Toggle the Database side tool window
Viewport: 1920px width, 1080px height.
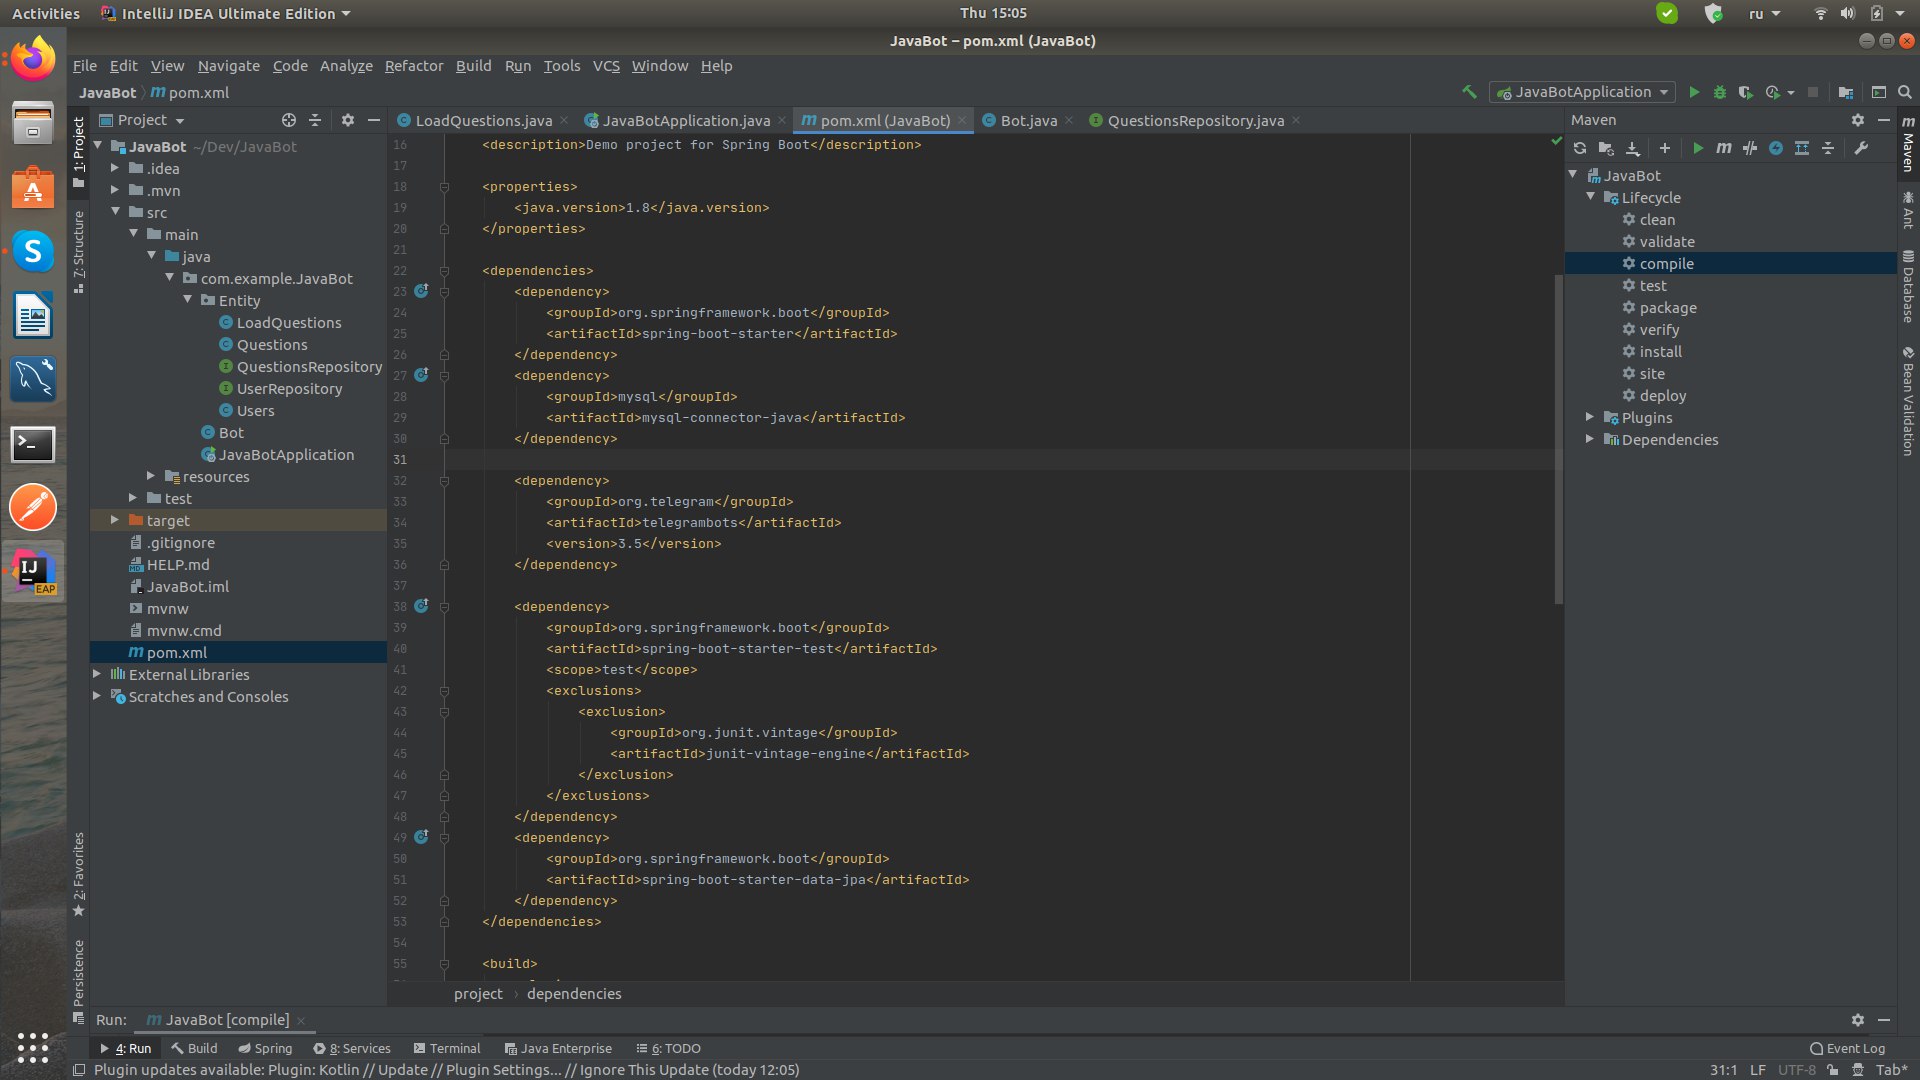tap(1908, 287)
